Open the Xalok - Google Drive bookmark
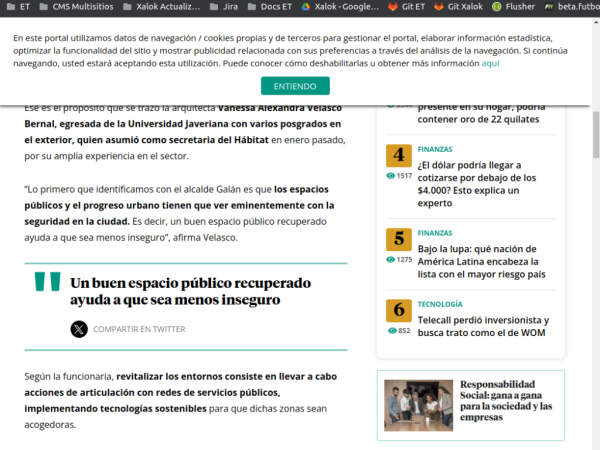Viewport: 600px width, 450px height. click(340, 7)
